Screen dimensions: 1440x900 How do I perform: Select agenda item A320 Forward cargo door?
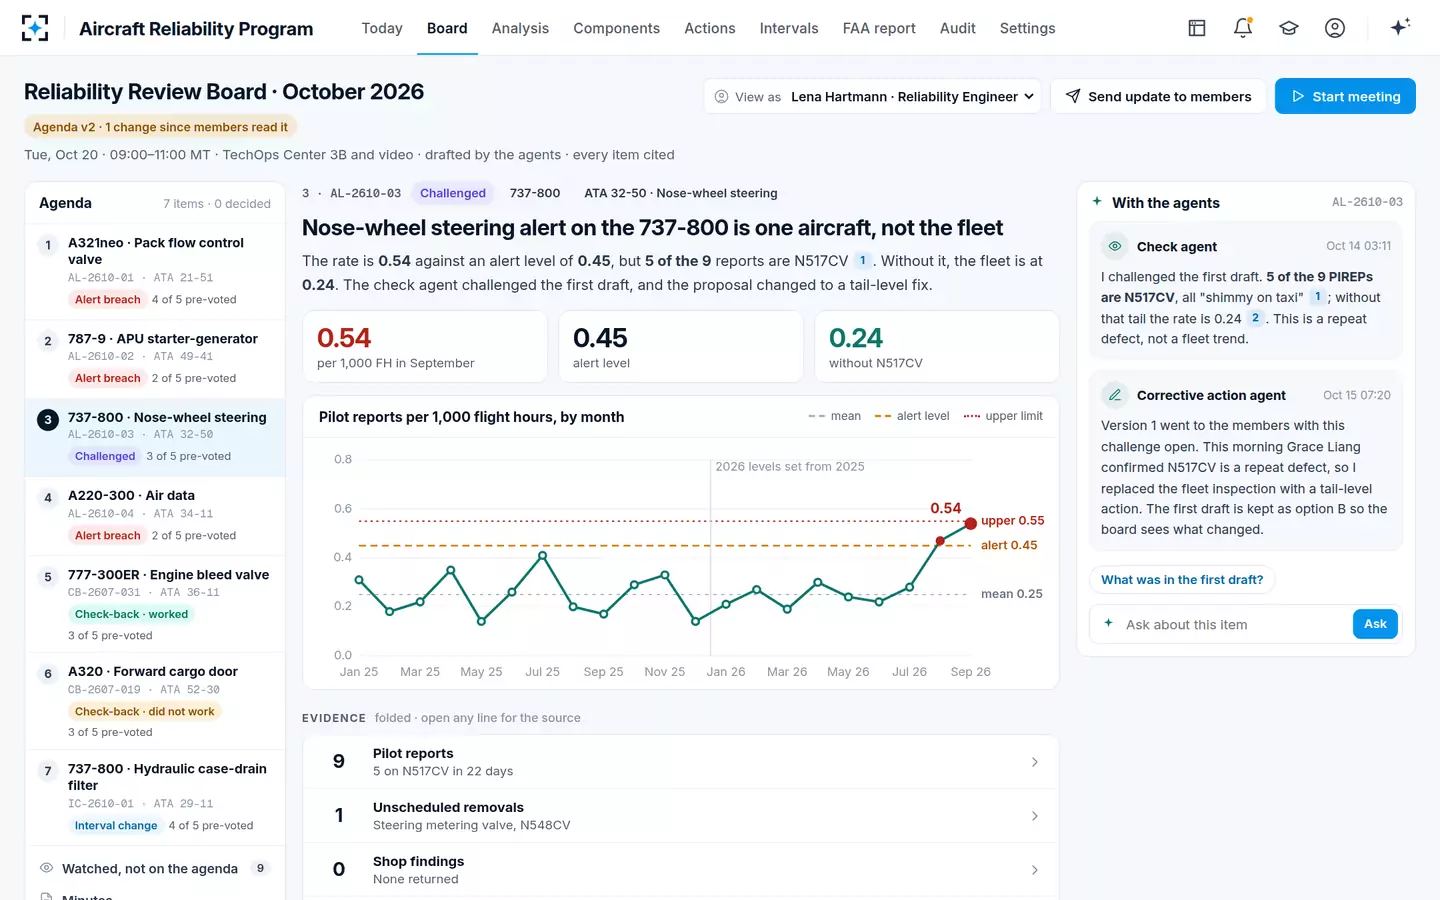[x=155, y=701]
